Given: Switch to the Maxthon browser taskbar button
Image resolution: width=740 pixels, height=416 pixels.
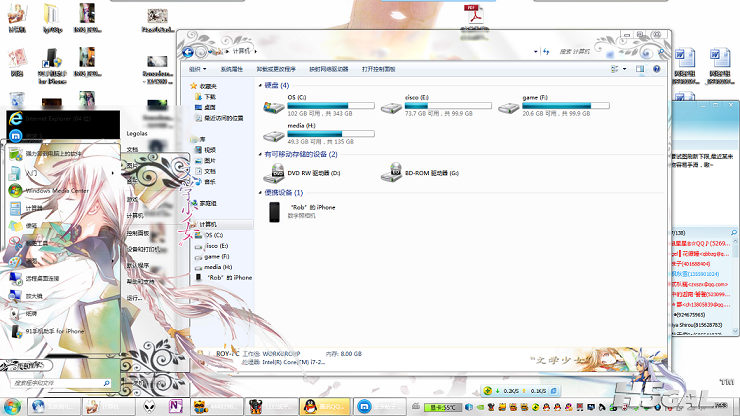Looking at the screenshot, I should tap(380, 407).
